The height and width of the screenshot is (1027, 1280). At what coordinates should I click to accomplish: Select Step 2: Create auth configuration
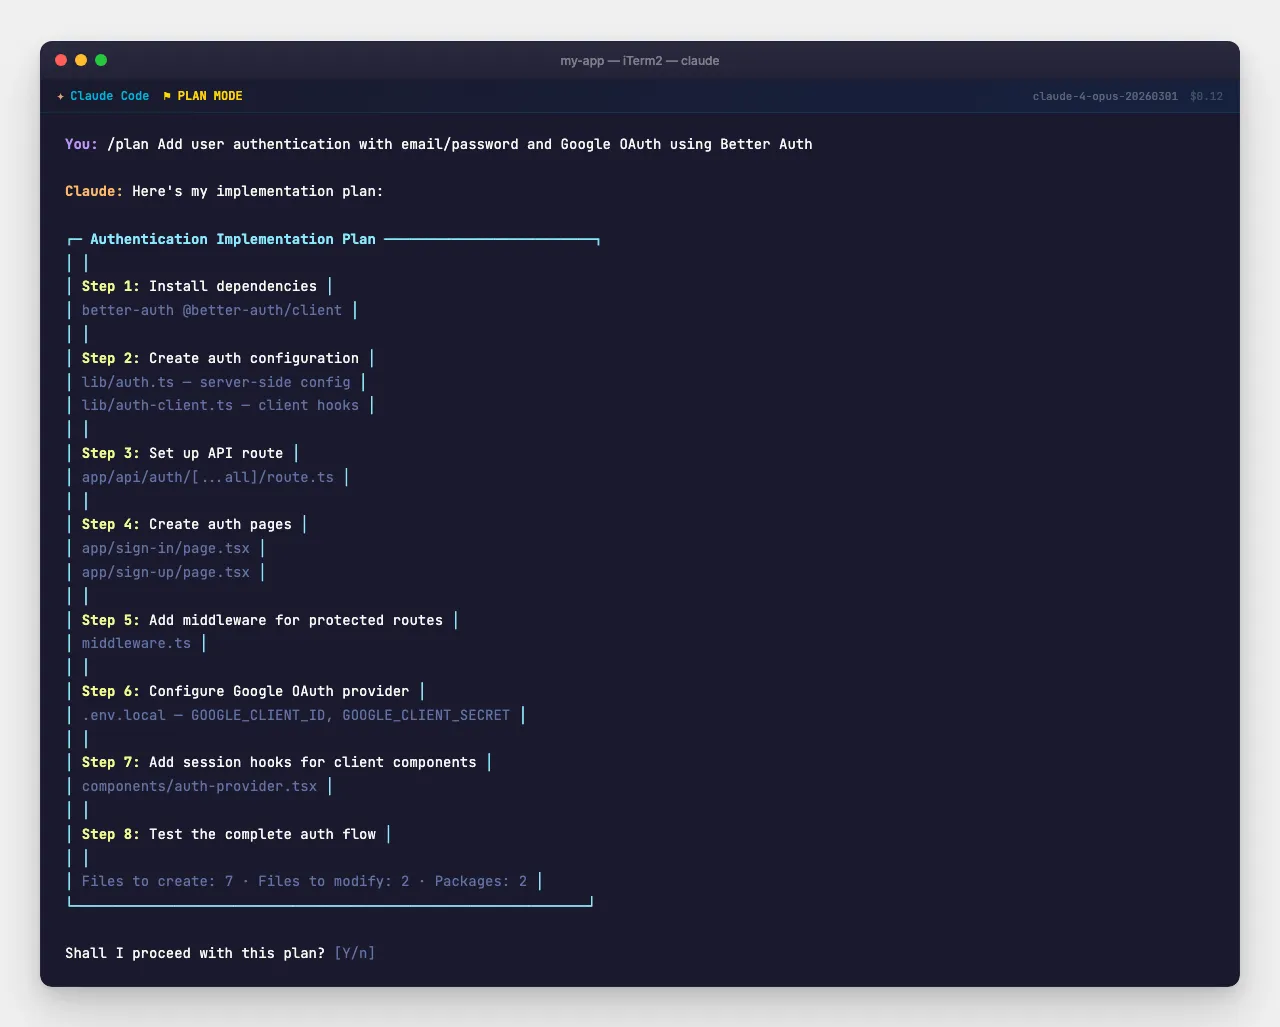coord(220,358)
